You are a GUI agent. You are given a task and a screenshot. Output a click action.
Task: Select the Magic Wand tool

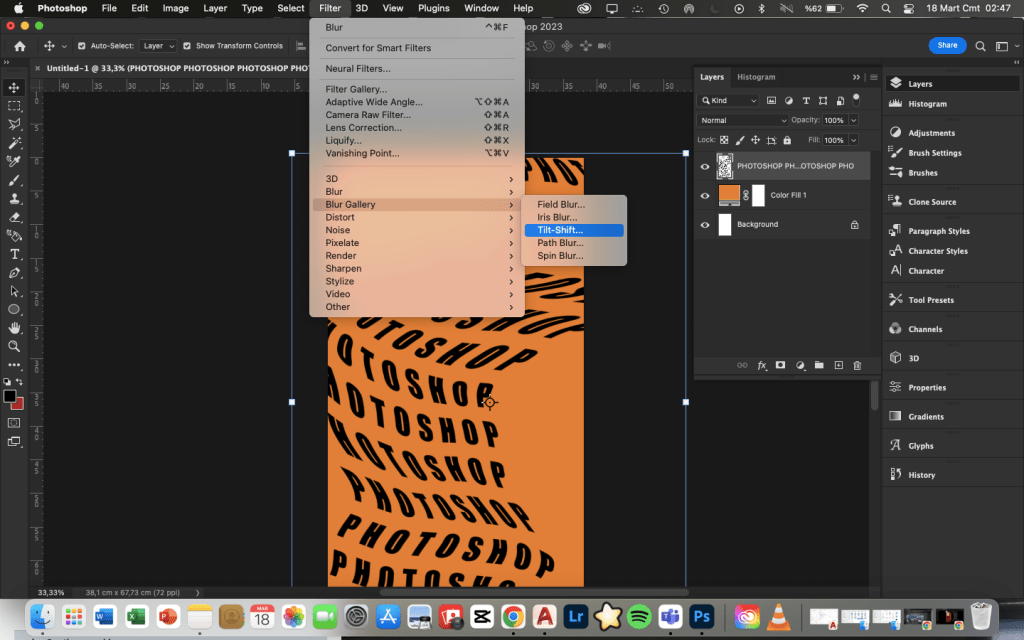click(x=14, y=143)
